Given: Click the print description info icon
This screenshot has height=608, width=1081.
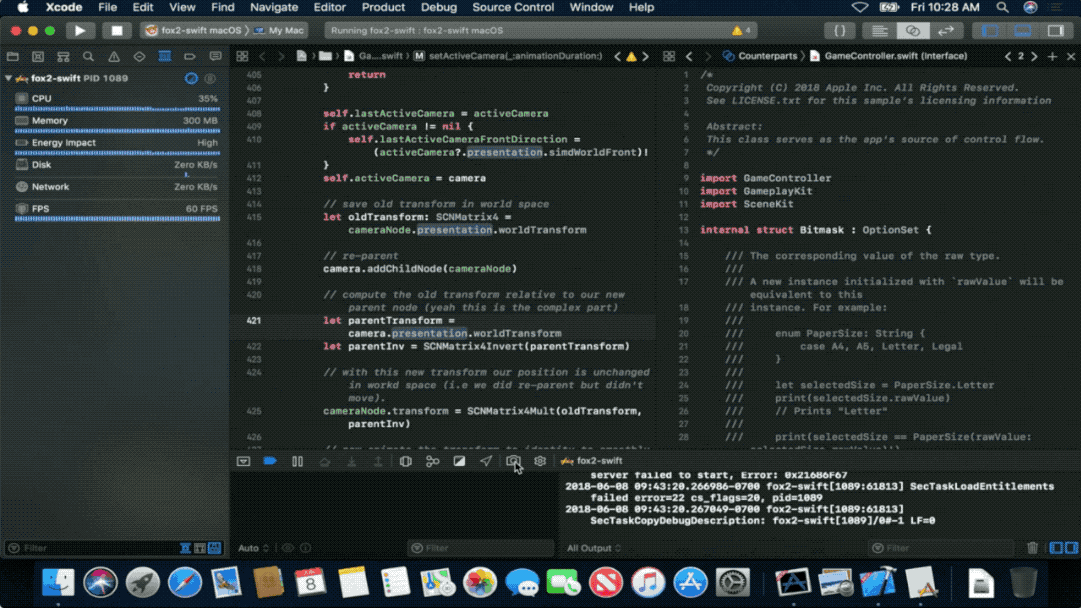Looking at the screenshot, I should [x=305, y=548].
